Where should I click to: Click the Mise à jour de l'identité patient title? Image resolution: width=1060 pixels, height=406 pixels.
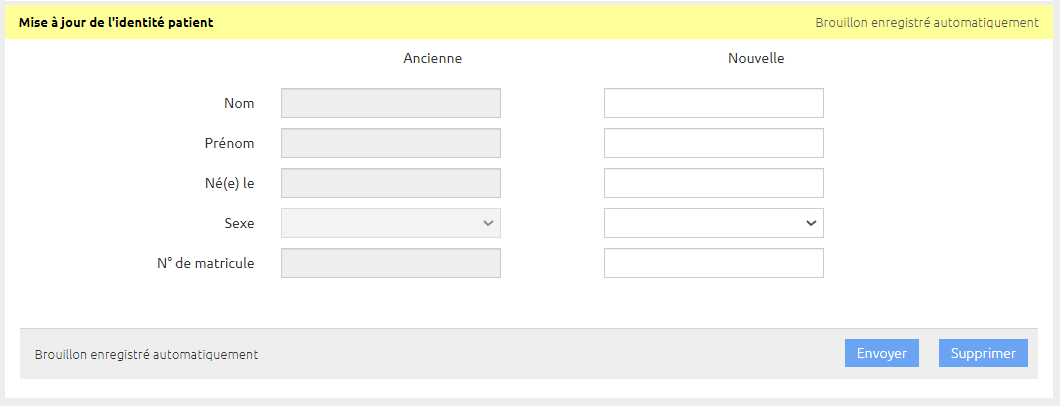coord(116,22)
